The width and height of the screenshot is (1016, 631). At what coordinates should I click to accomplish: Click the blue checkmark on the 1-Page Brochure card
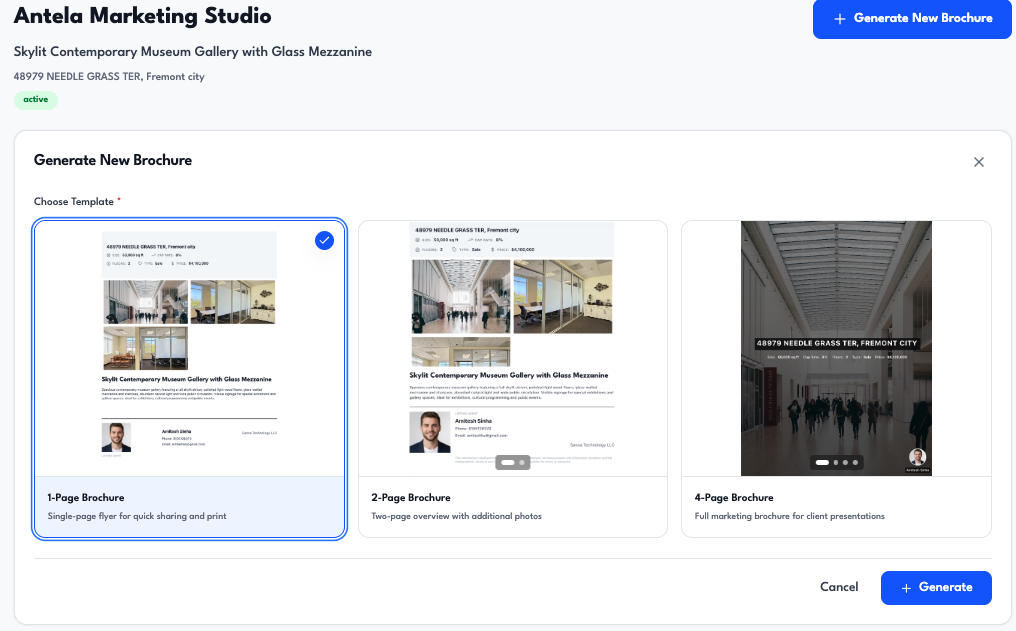point(324,240)
